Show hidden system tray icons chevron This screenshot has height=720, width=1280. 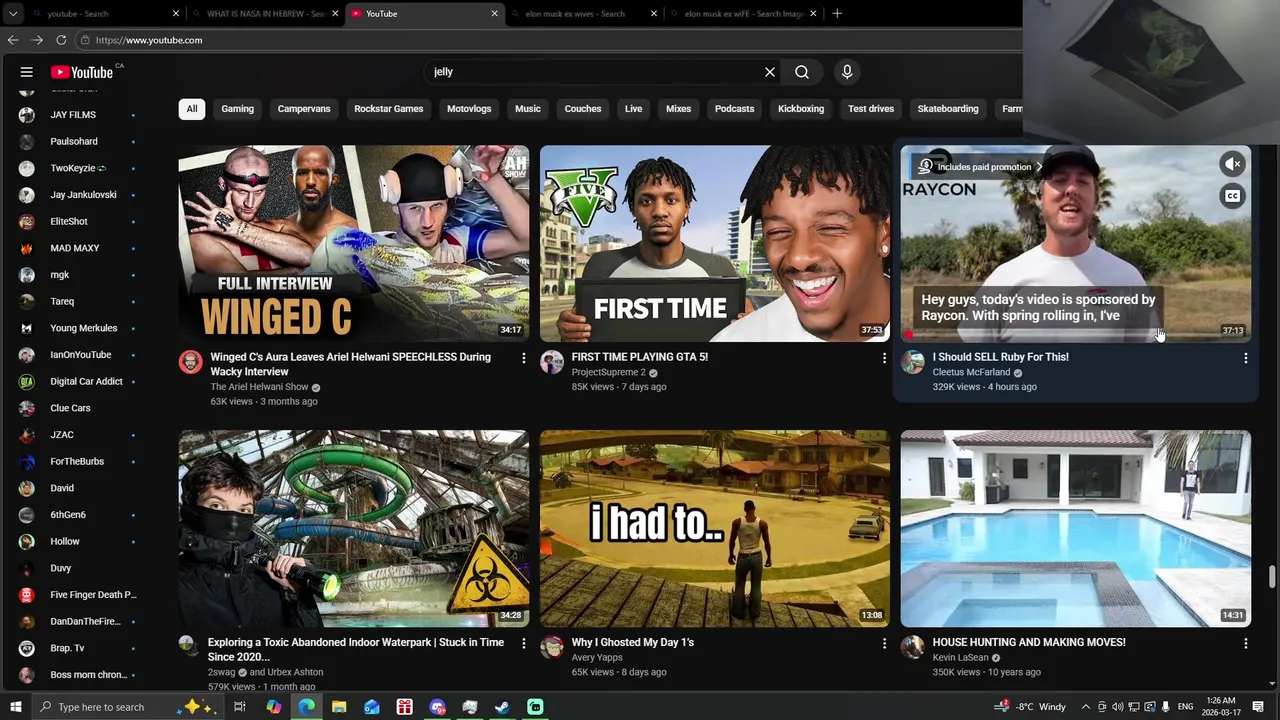coord(1086,707)
